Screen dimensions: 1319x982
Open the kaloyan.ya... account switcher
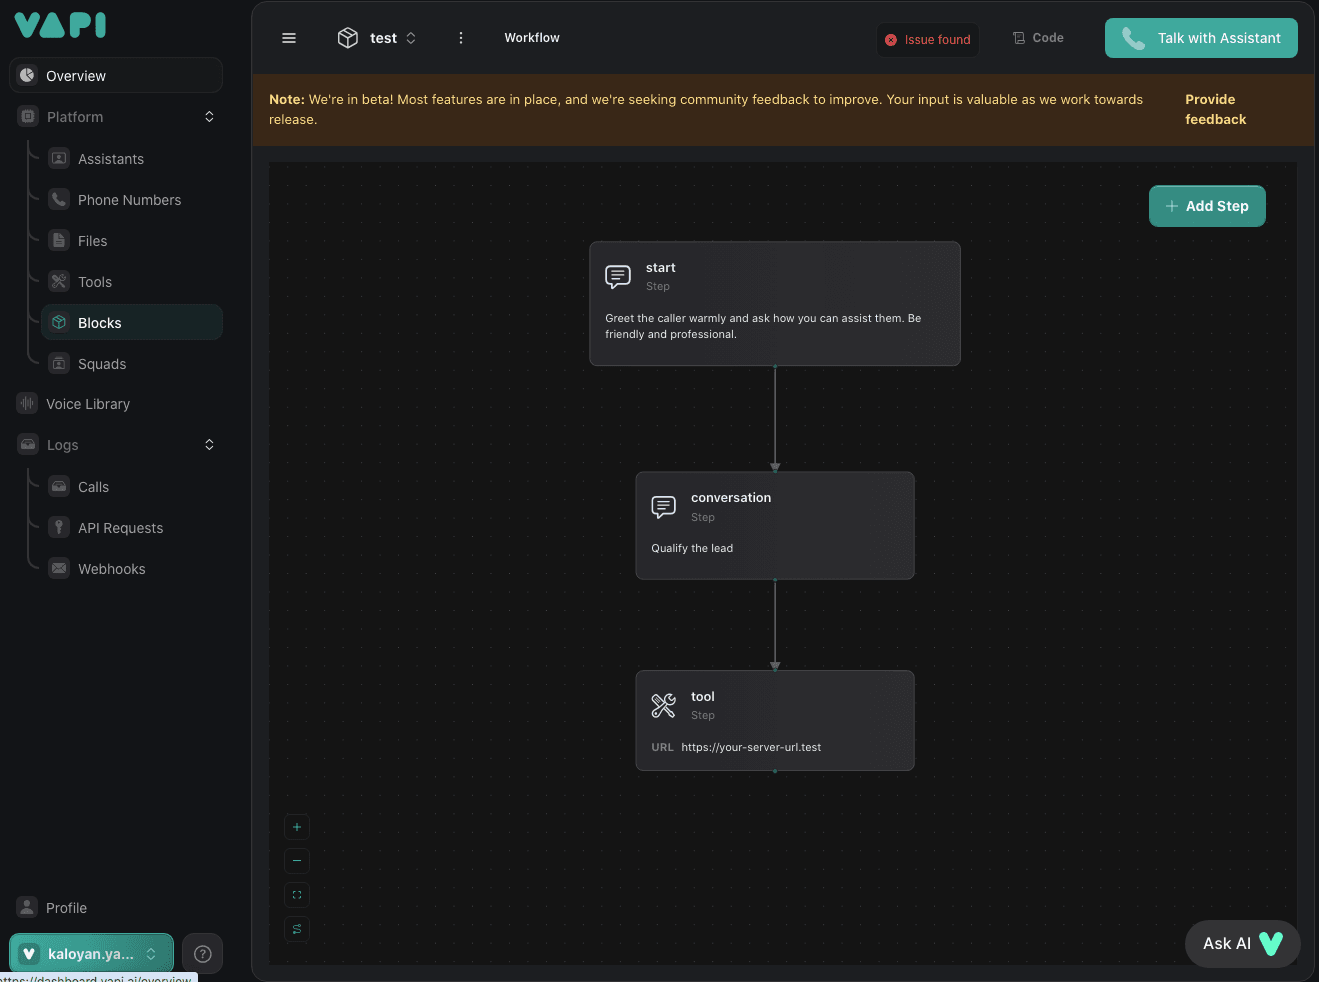pos(91,954)
